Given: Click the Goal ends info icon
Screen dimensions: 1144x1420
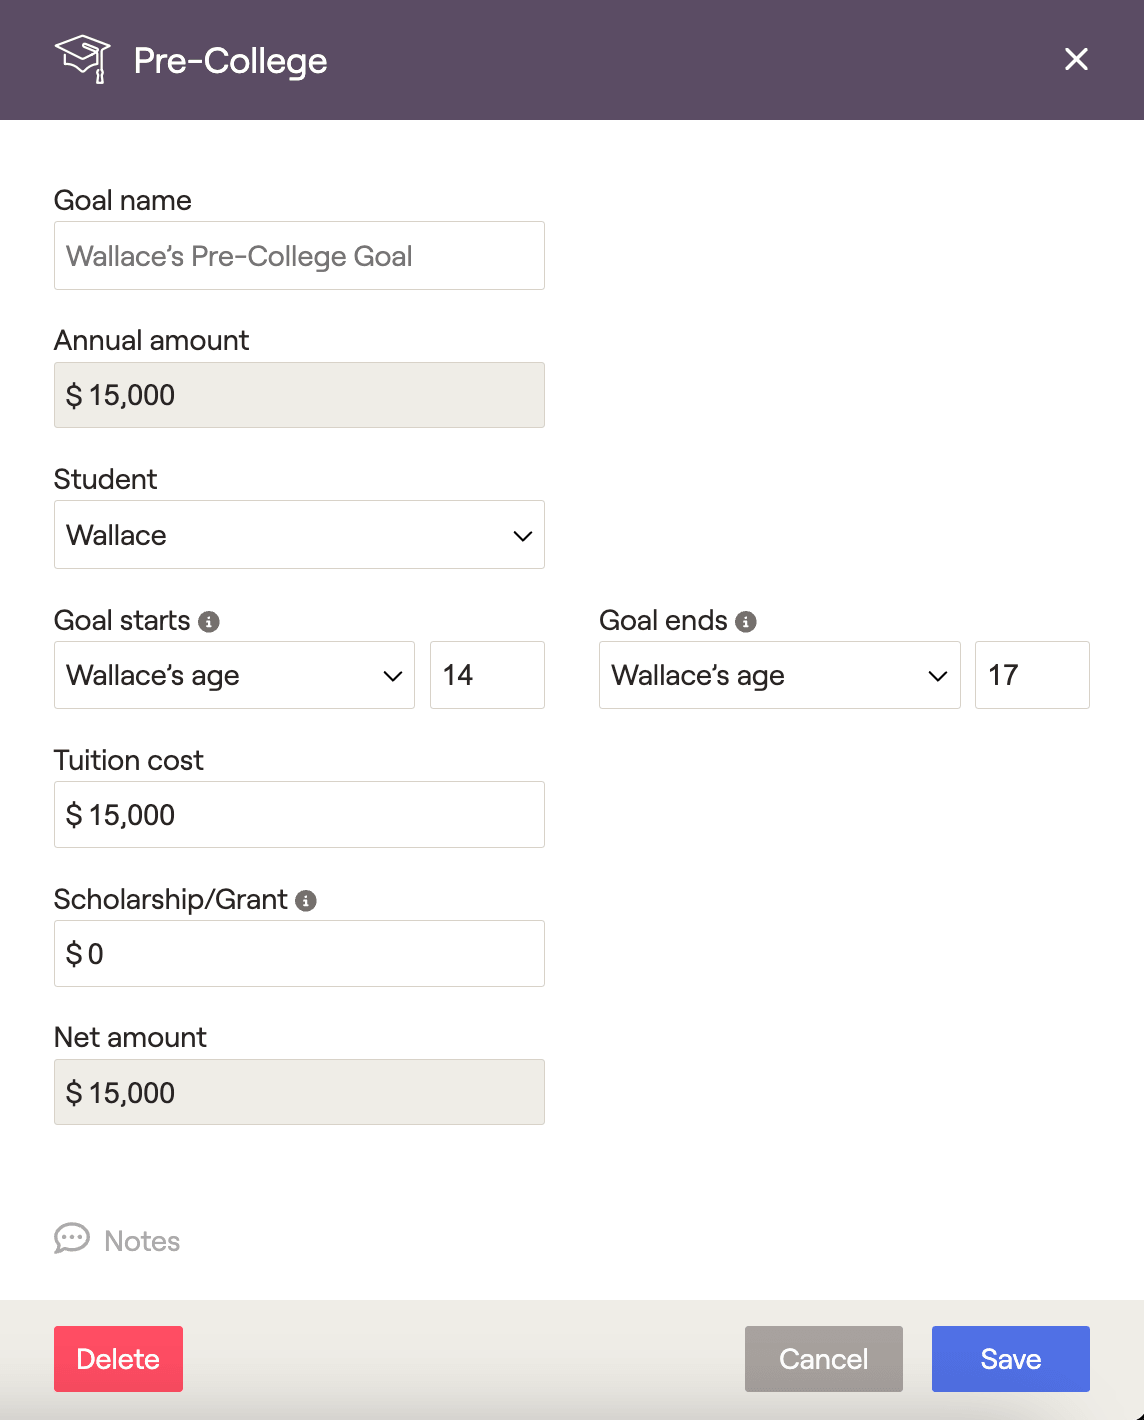Looking at the screenshot, I should (746, 622).
